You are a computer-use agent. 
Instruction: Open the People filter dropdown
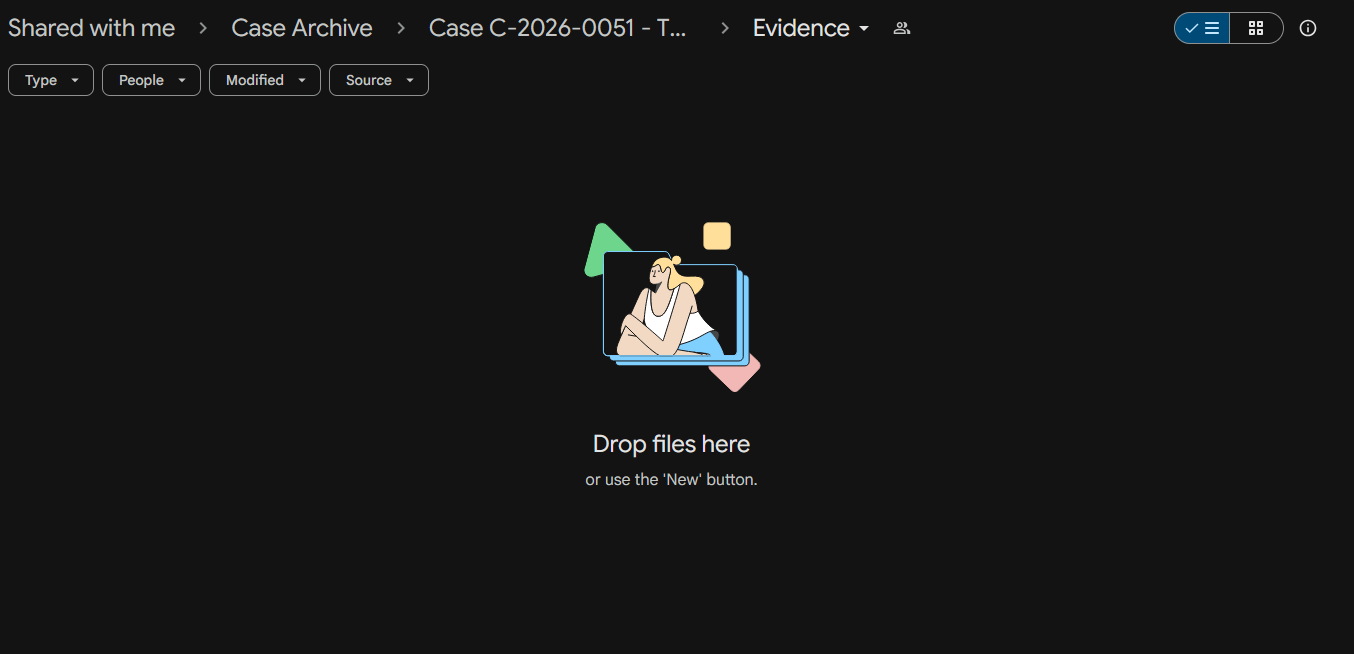click(x=151, y=80)
